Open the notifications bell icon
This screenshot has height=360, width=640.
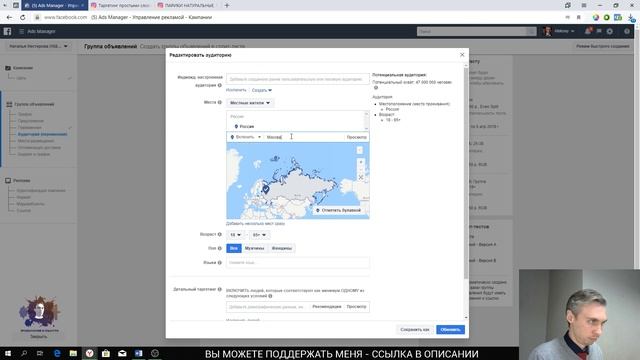click(x=588, y=31)
